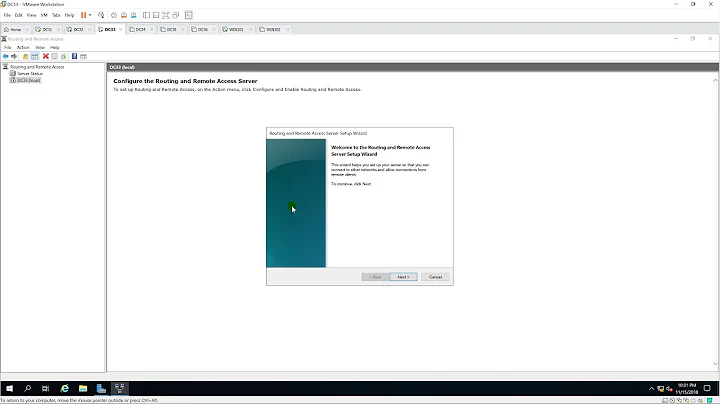Take a snapshot of this VM
720x404 pixels.
(x=114, y=15)
